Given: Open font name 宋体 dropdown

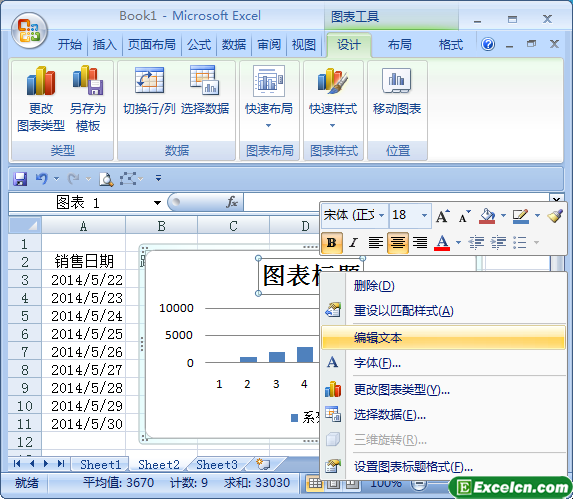Looking at the screenshot, I should pos(382,215).
